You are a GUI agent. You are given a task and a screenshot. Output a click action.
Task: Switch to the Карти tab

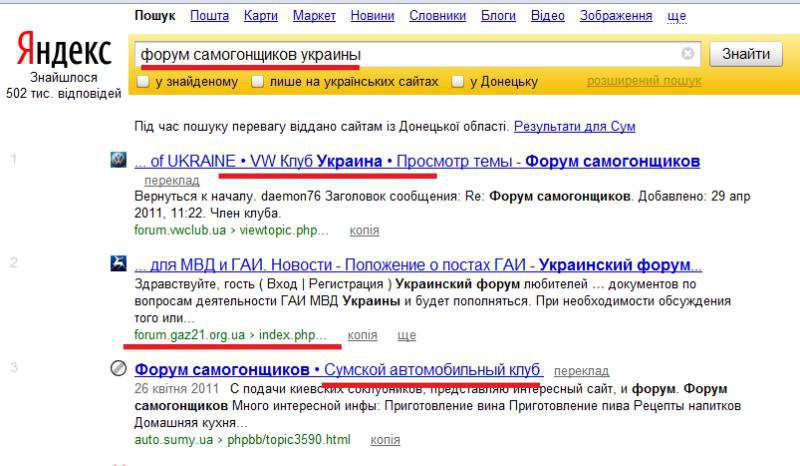point(261,16)
